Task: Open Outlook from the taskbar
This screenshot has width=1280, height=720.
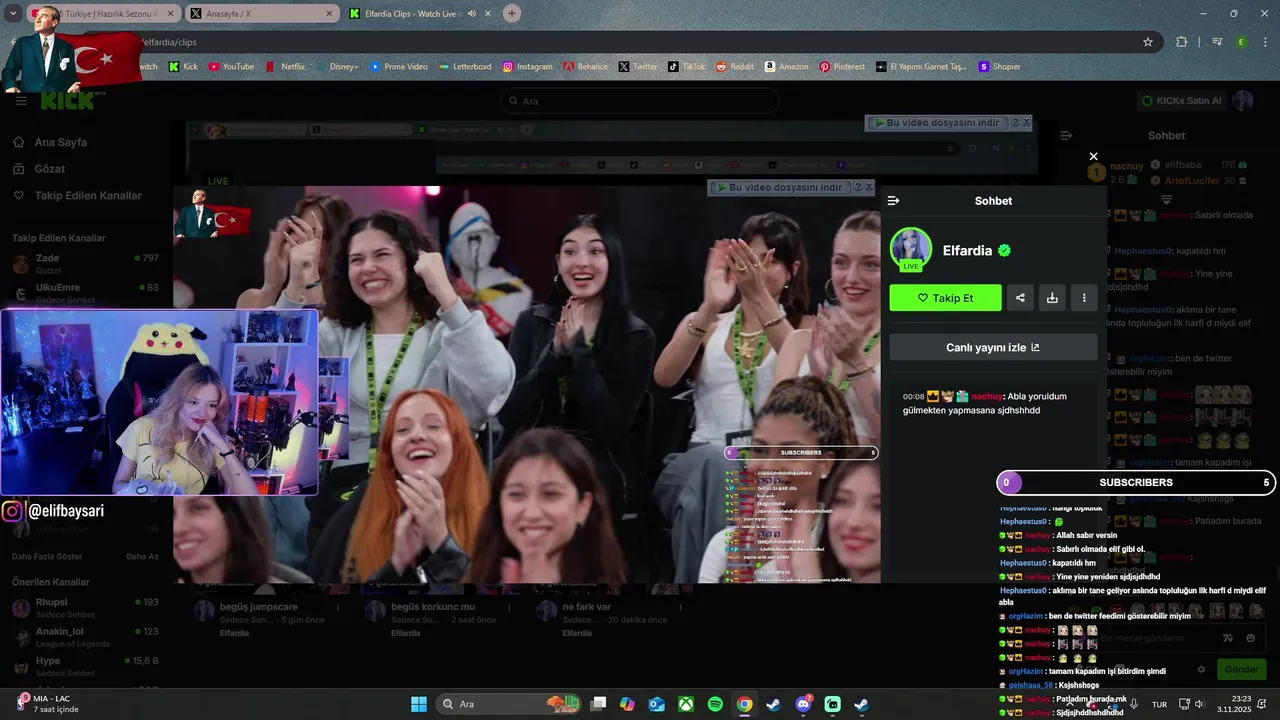Action: [x=656, y=704]
